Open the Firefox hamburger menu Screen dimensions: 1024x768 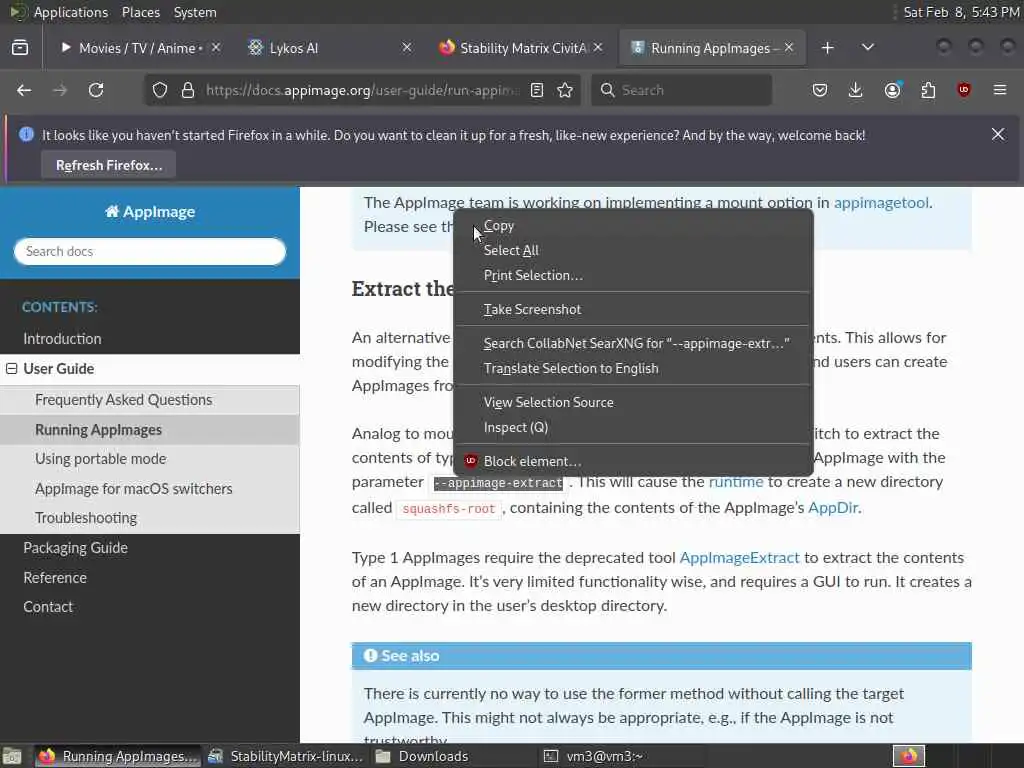[x=1000, y=90]
